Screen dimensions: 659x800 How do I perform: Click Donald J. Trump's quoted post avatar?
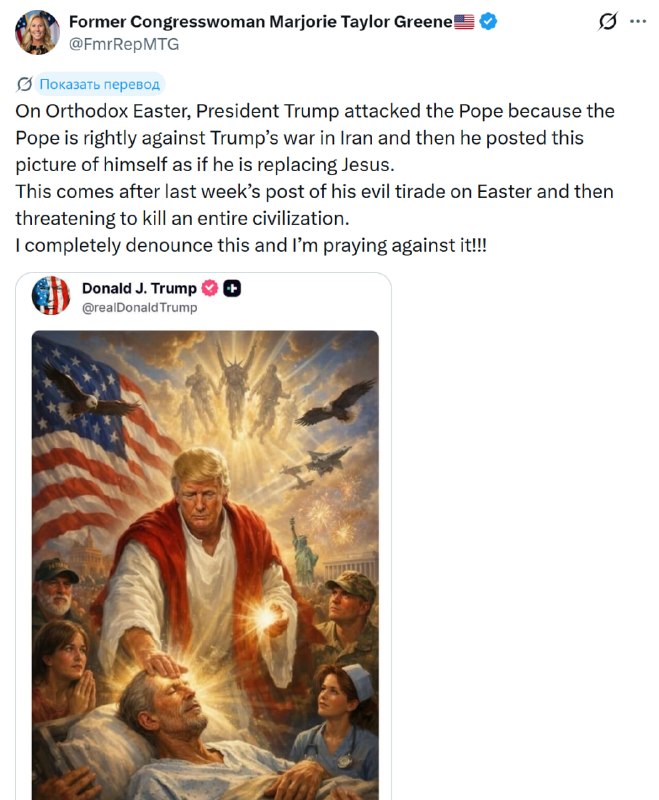coord(51,296)
